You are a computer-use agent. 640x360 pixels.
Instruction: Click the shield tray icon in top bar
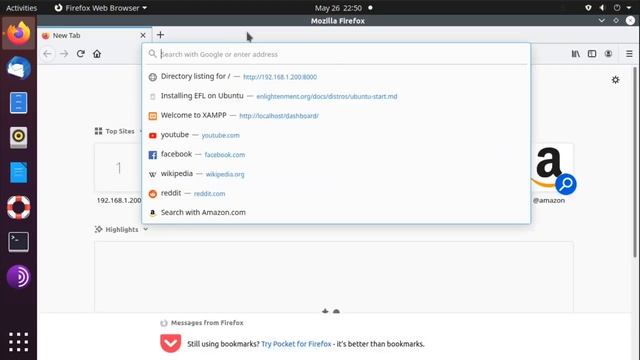click(x=588, y=8)
